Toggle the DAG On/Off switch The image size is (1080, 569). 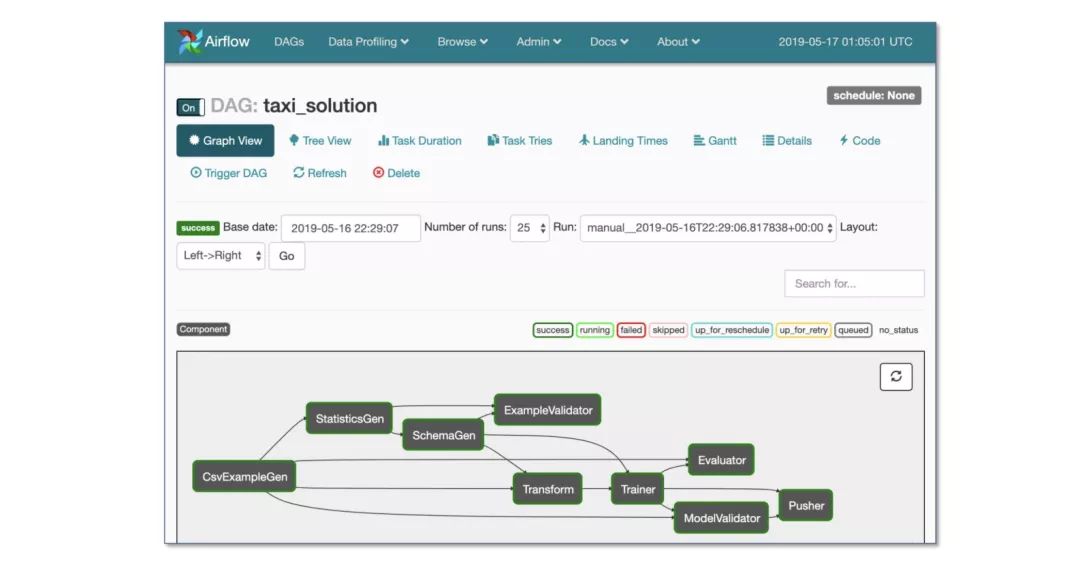pyautogui.click(x=191, y=107)
